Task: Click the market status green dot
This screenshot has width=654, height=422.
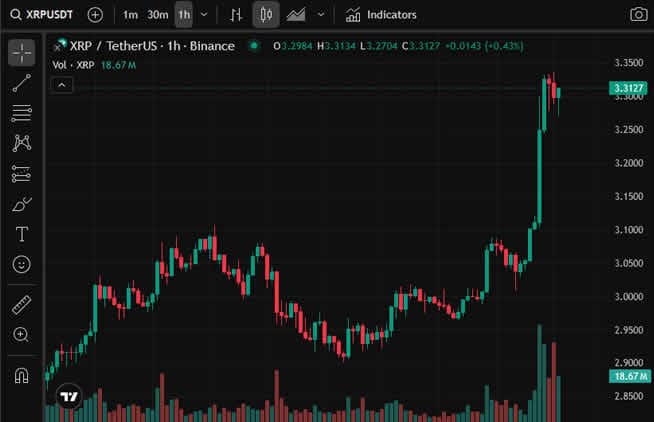Action: pos(254,45)
